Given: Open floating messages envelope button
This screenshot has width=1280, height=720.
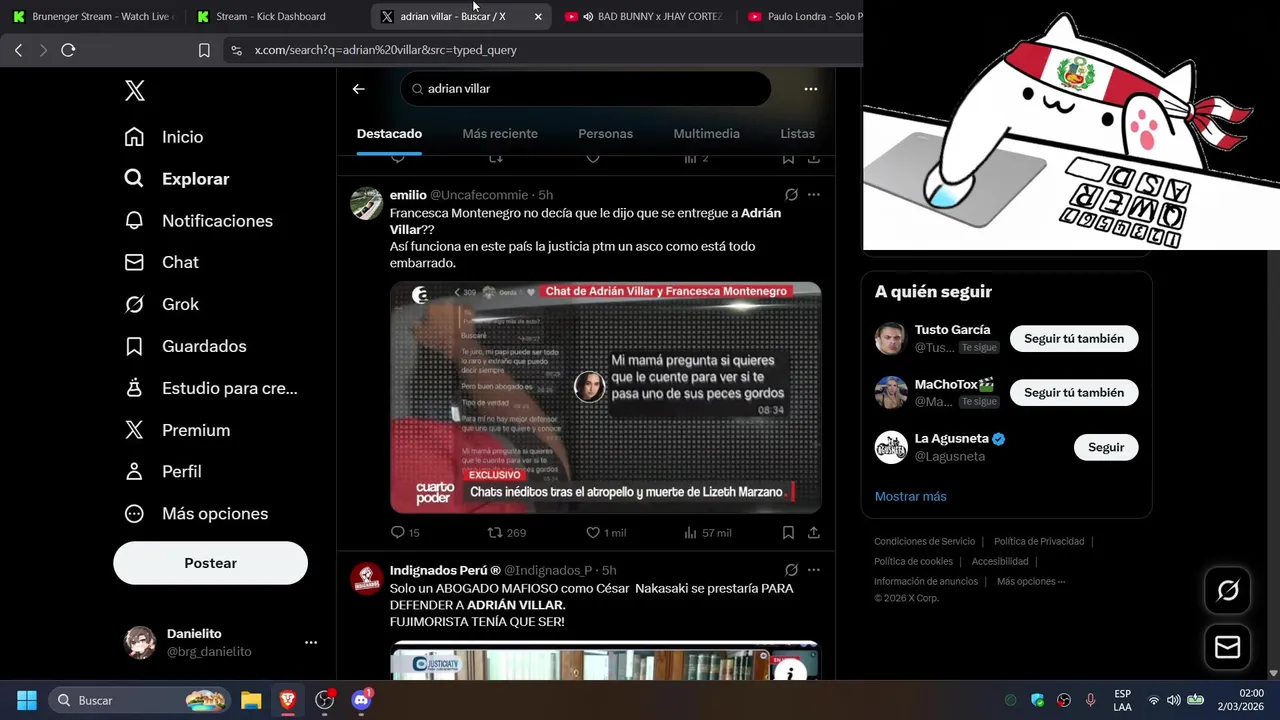Looking at the screenshot, I should (1228, 648).
